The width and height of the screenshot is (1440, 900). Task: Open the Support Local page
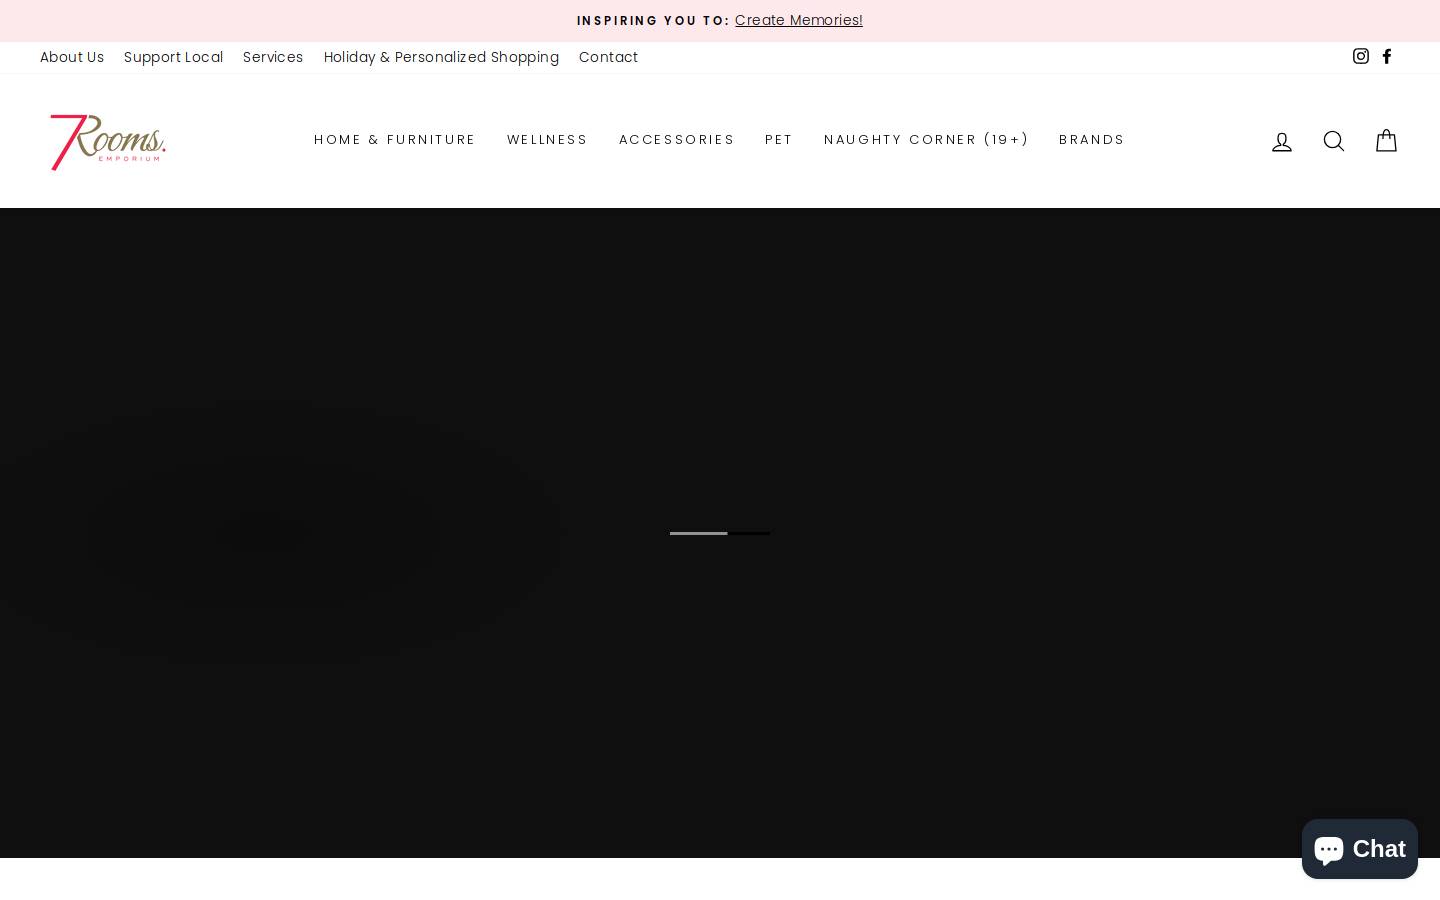173,57
